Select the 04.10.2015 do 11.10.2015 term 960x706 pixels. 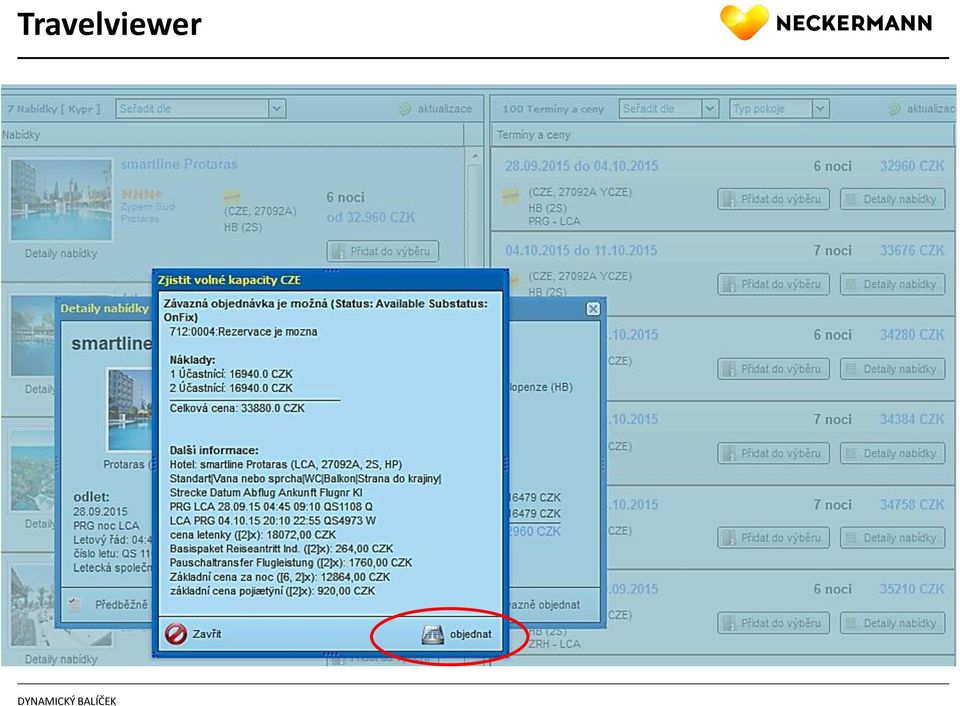581,250
